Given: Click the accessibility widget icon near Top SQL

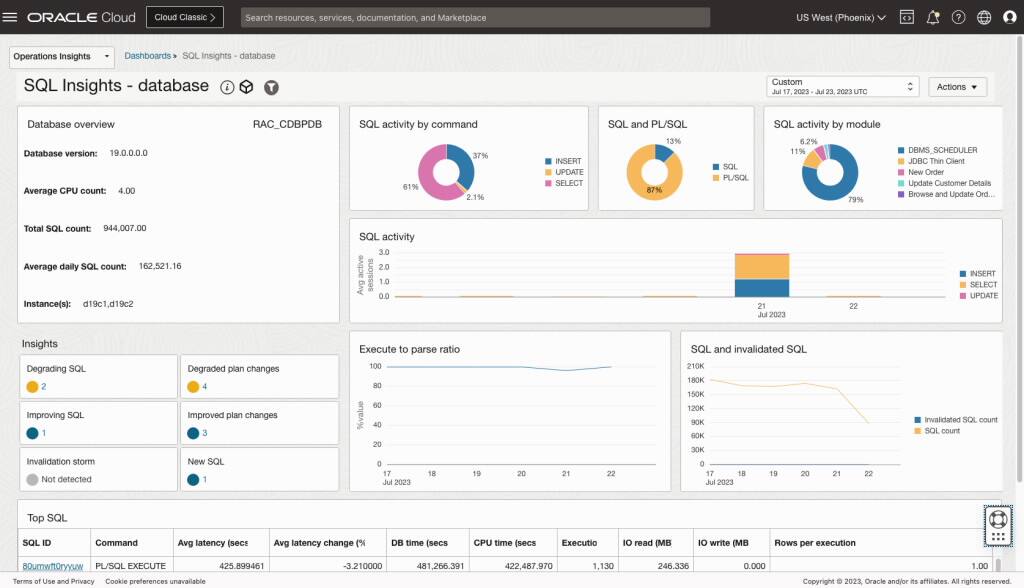Looking at the screenshot, I should 996,525.
